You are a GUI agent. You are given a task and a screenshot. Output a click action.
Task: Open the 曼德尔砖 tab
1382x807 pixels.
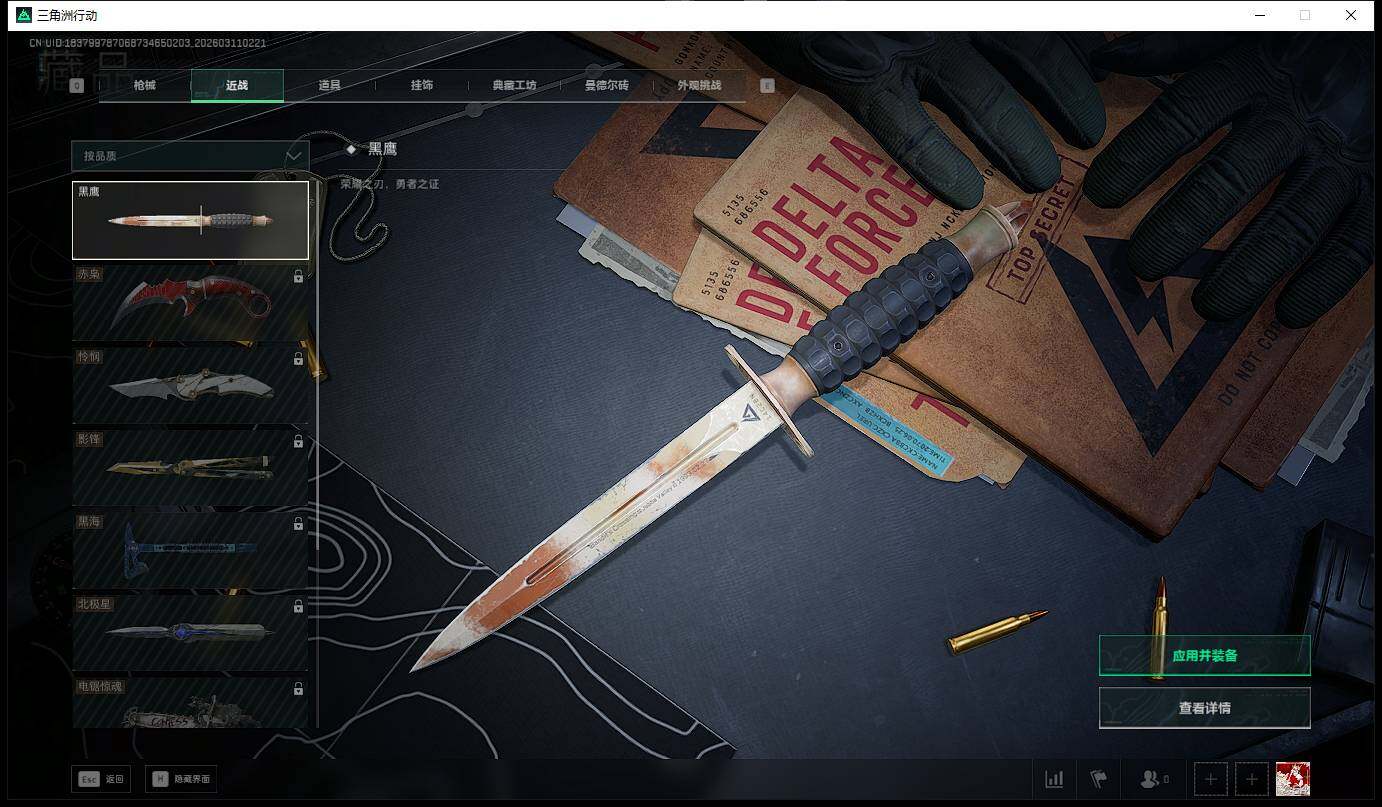(x=607, y=86)
